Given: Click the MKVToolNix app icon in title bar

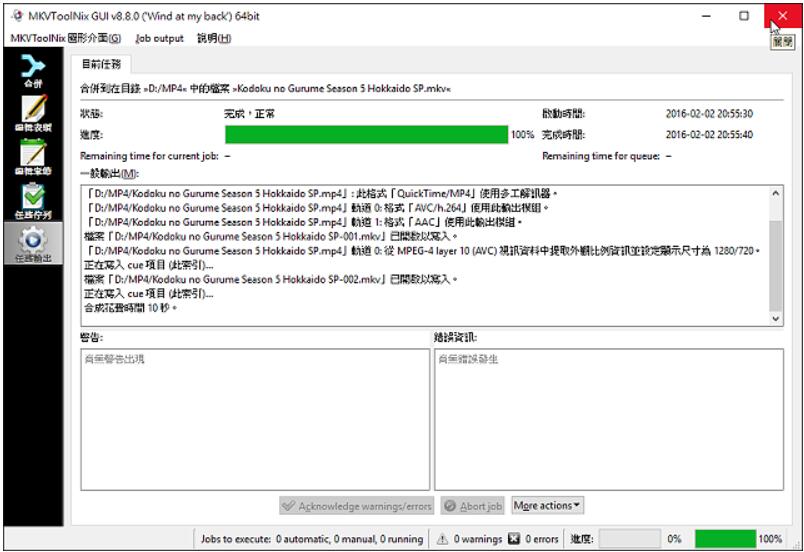Looking at the screenshot, I should (17, 16).
